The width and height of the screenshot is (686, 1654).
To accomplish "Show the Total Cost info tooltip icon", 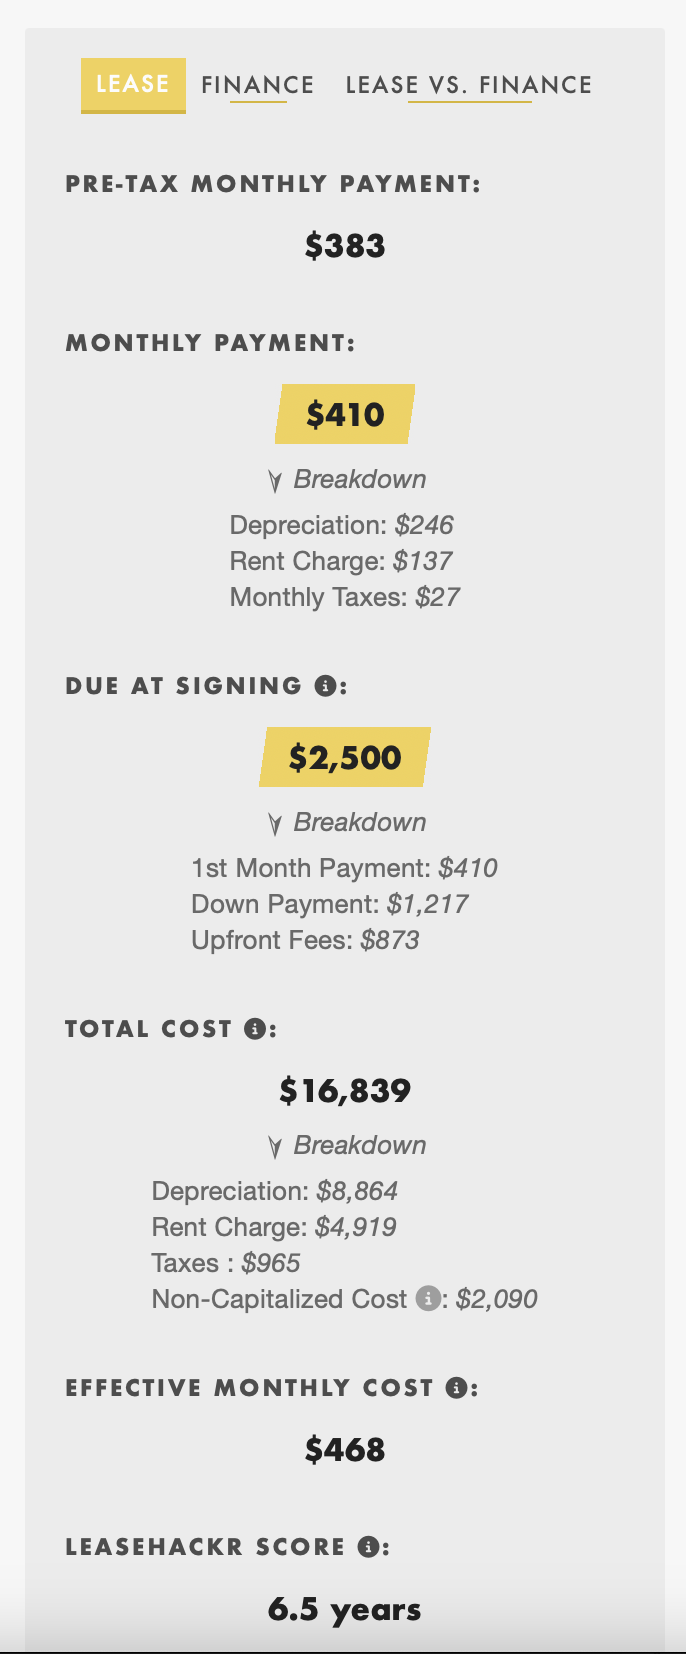I will (x=254, y=1029).
